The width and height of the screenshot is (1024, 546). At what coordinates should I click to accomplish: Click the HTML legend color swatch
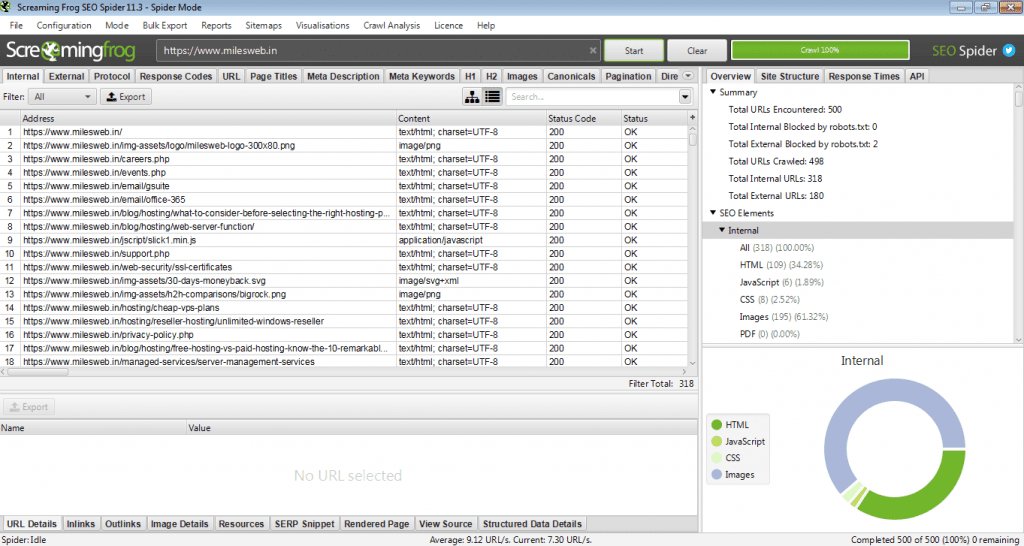pos(716,425)
